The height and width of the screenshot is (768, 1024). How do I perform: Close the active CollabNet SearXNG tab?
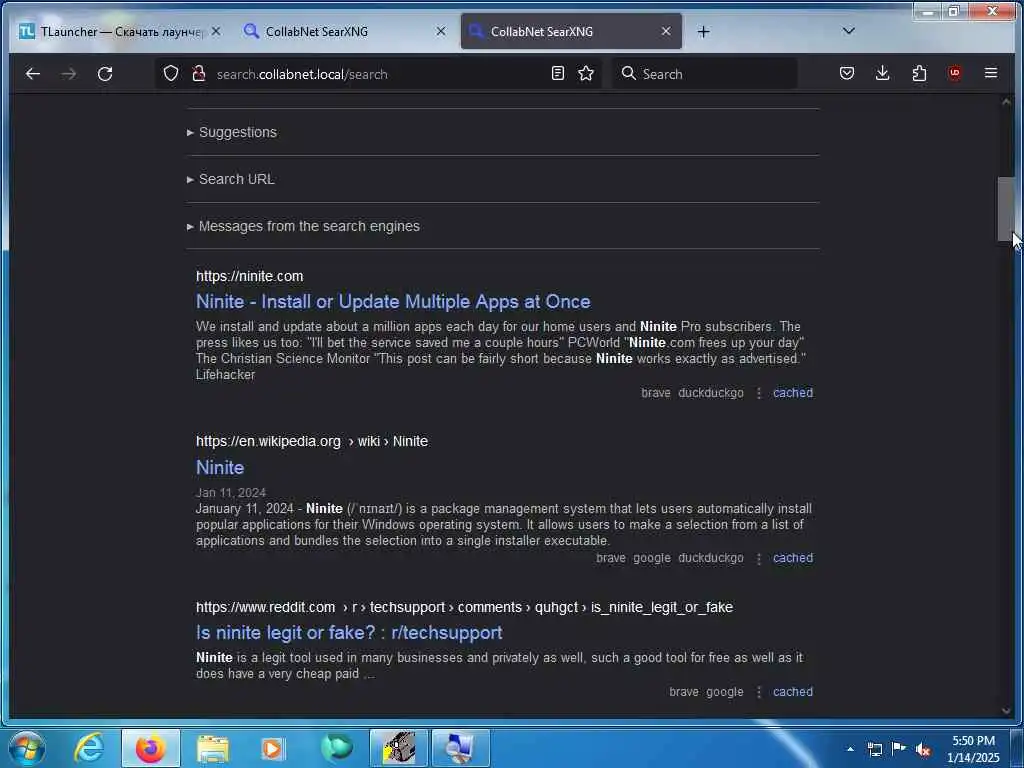666,31
